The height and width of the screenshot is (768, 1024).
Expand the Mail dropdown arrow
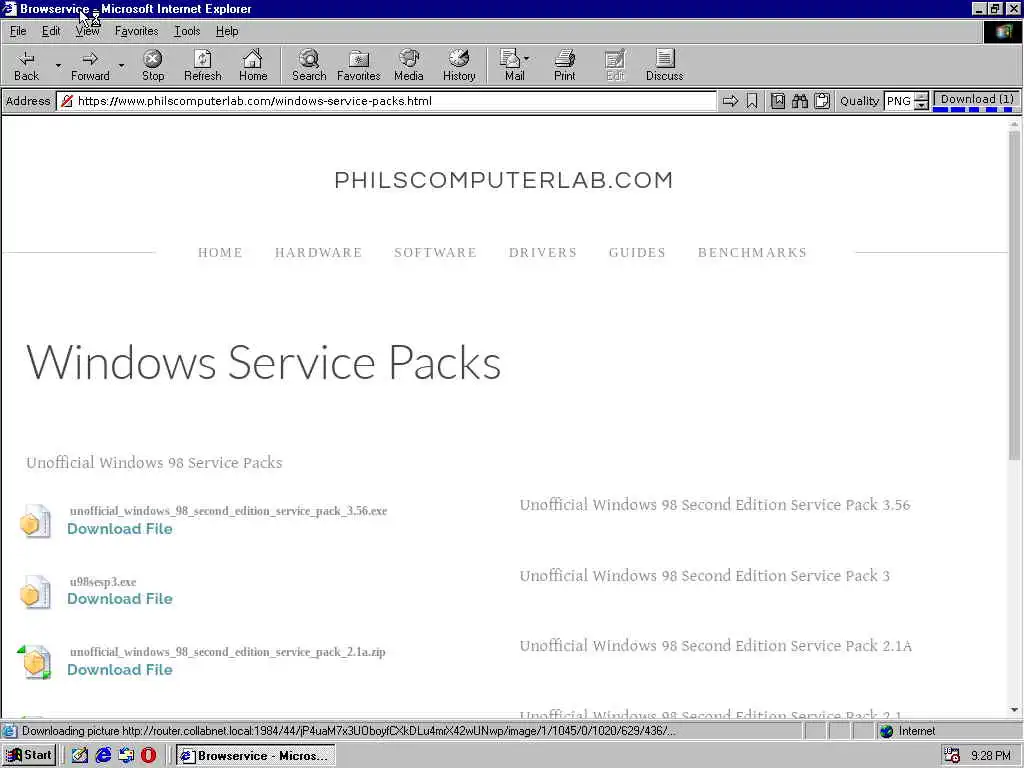pyautogui.click(x=527, y=58)
